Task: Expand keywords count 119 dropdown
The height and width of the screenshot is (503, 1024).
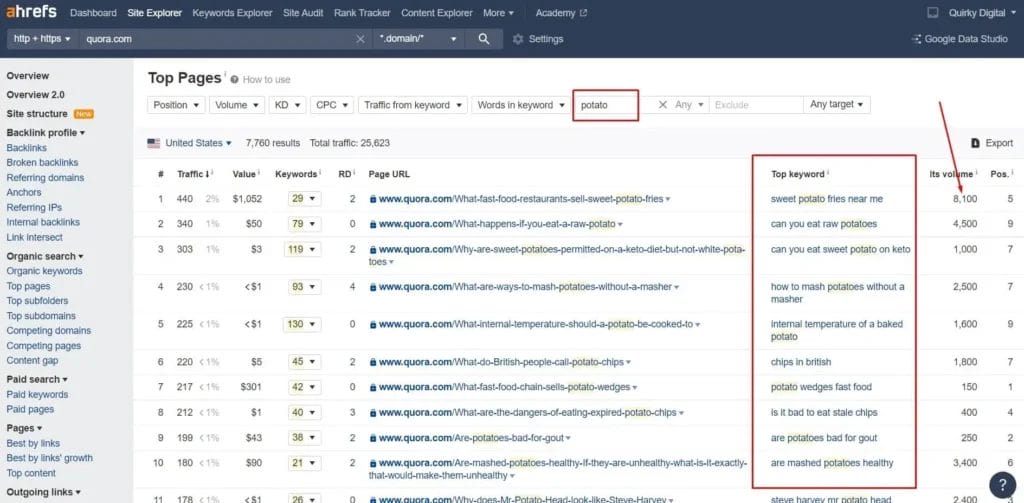Action: [302, 249]
